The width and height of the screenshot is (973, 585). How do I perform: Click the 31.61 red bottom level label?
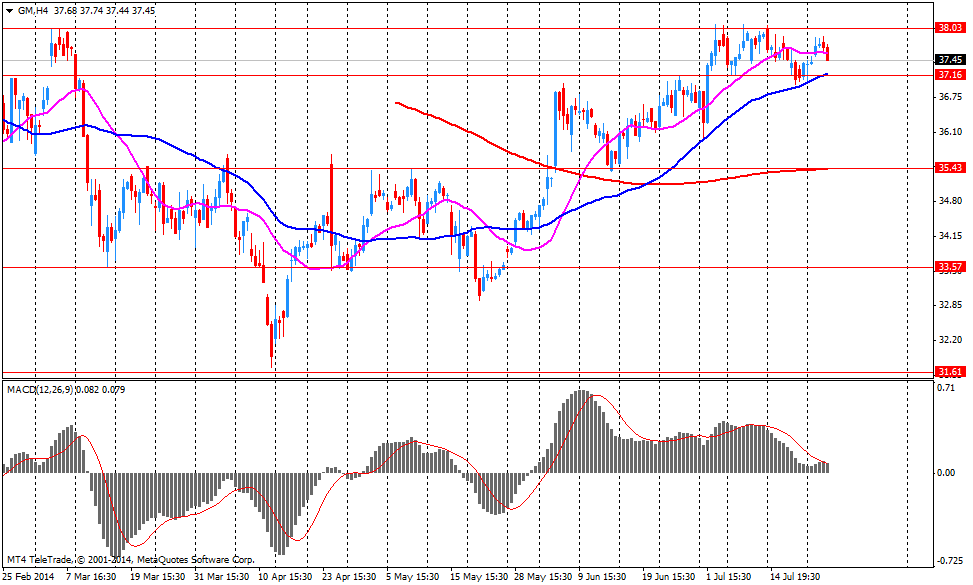(x=949, y=372)
